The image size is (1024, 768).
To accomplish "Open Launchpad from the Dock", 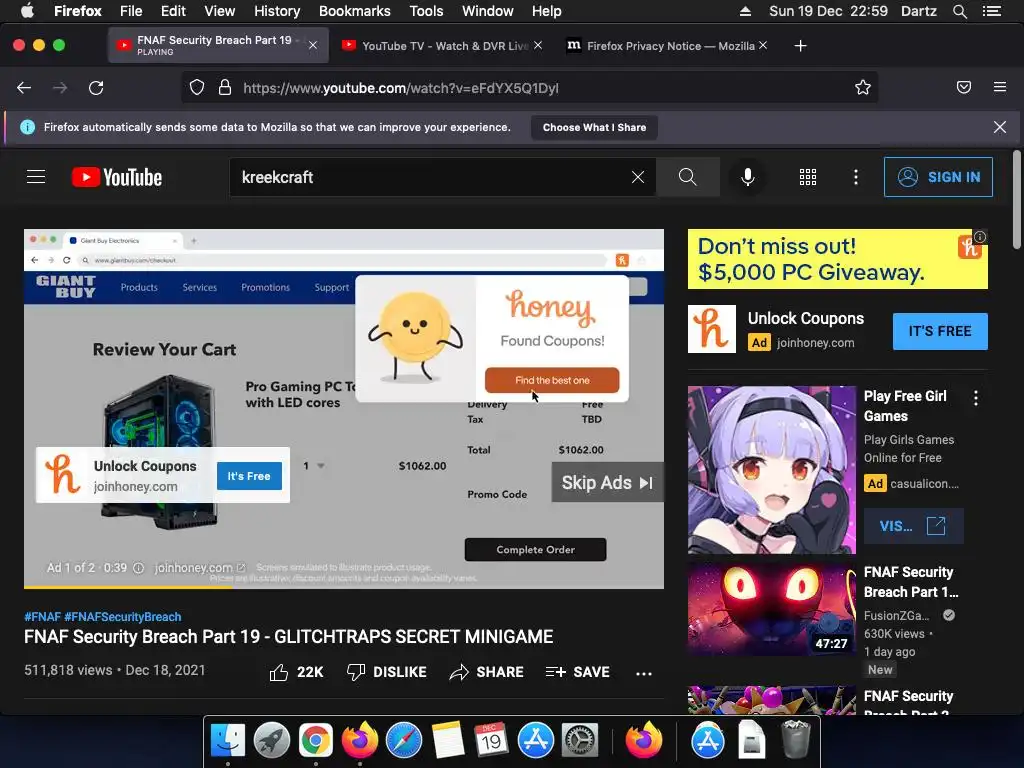I will coord(272,740).
